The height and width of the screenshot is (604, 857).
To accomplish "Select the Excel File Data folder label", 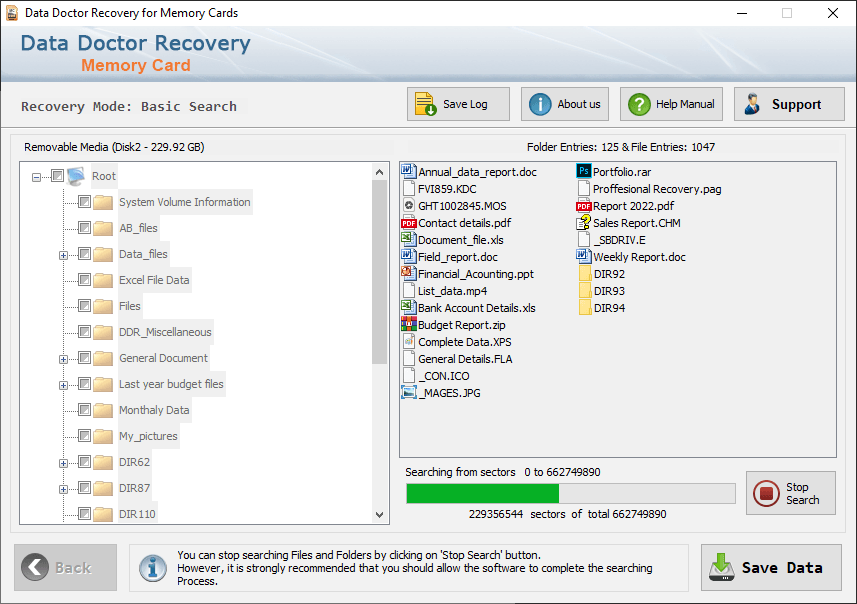I will [154, 280].
